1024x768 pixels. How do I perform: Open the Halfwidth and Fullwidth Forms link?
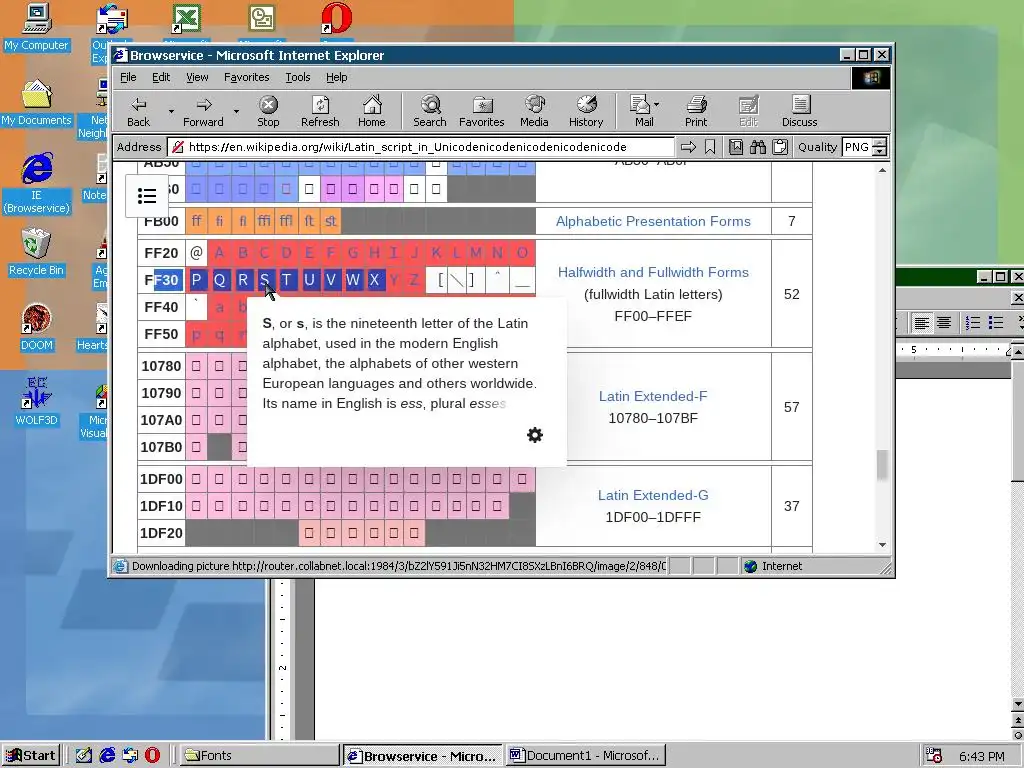click(x=653, y=272)
